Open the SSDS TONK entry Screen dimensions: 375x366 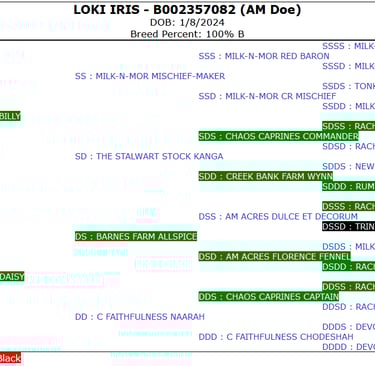pyautogui.click(x=348, y=86)
